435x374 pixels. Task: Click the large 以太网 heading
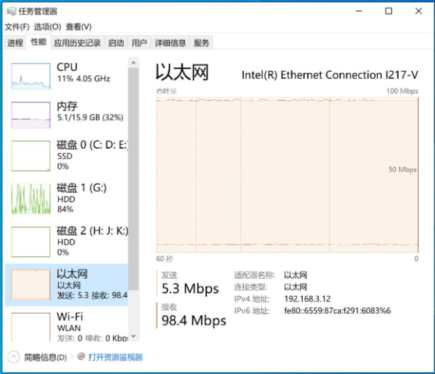[x=182, y=72]
